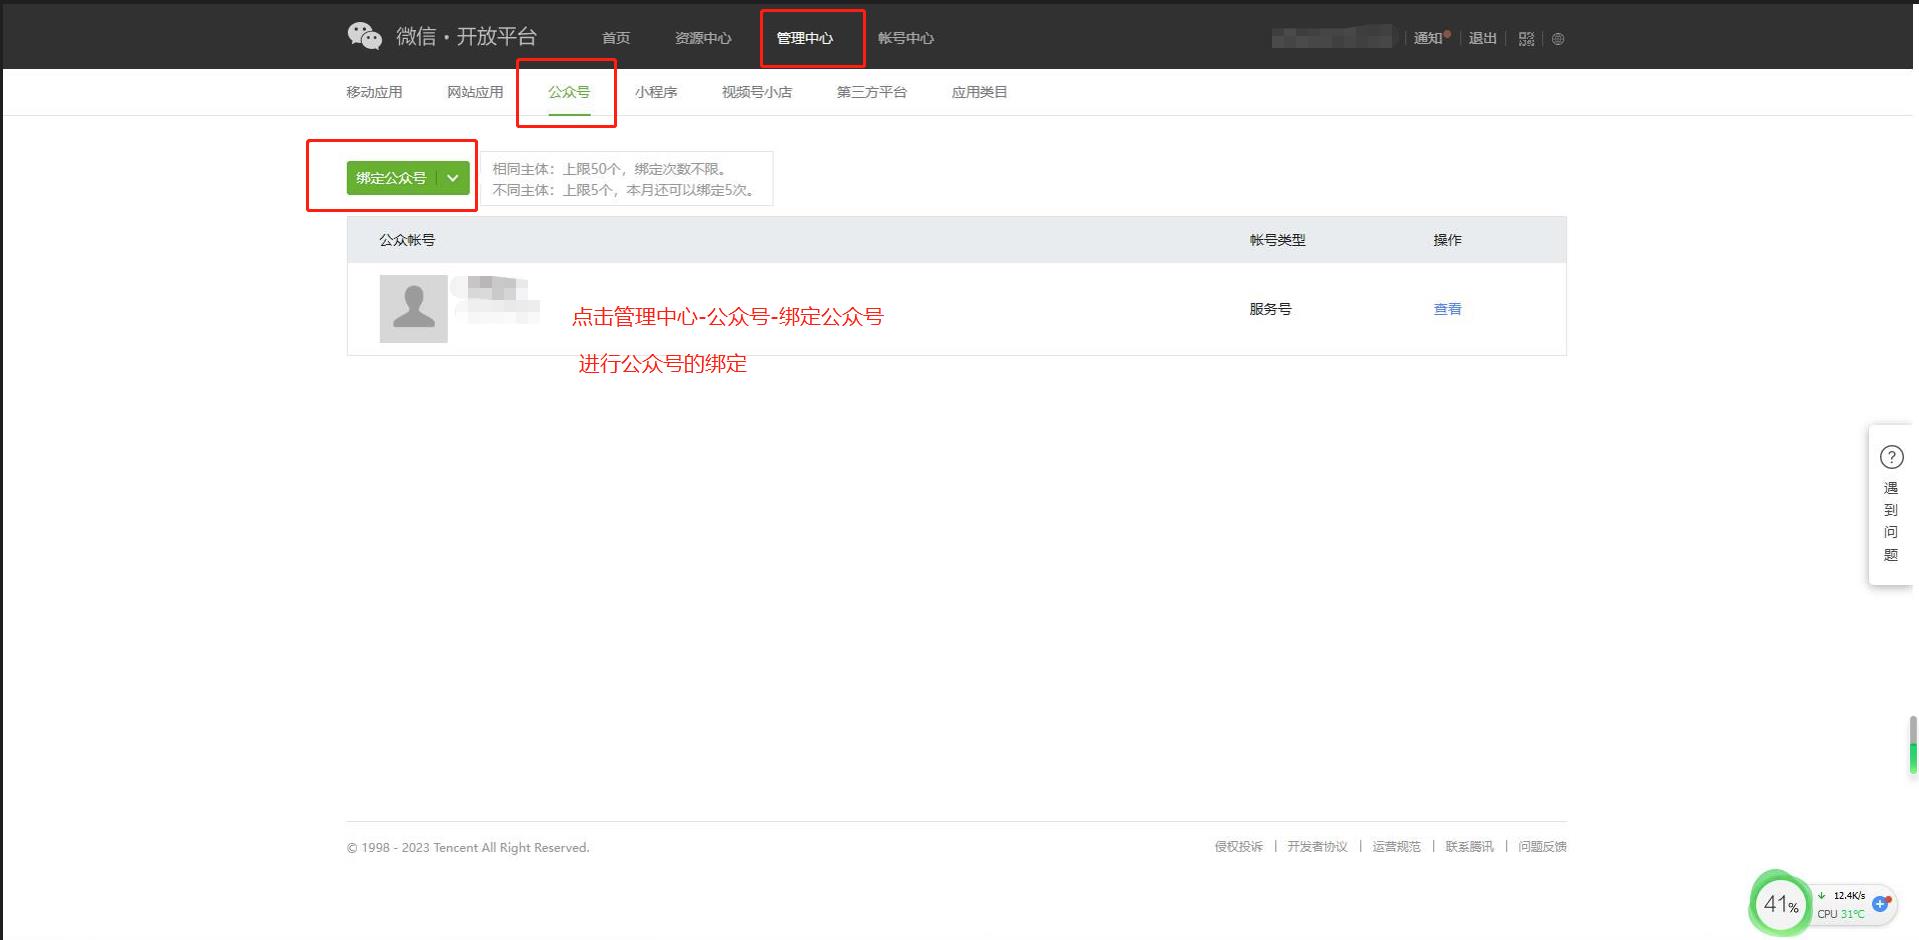Screen dimensions: 1919x940
Task: Open 通知 notifications
Action: coord(1427,38)
